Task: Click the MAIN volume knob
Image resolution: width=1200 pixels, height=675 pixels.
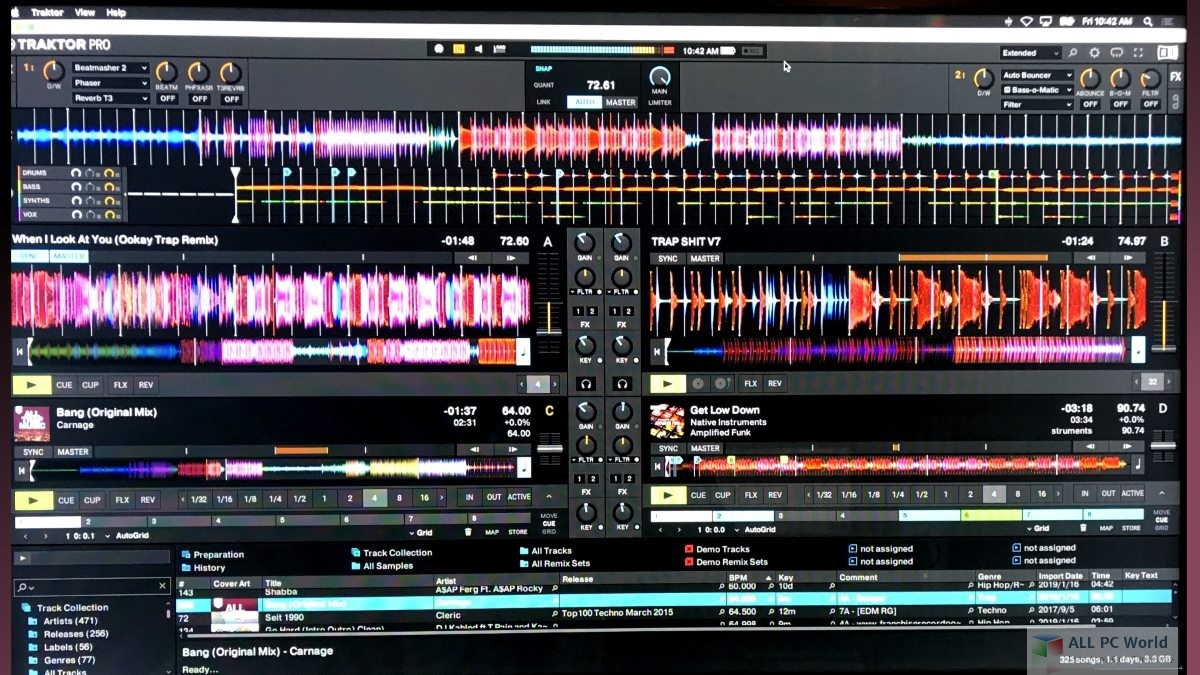Action: tap(659, 77)
